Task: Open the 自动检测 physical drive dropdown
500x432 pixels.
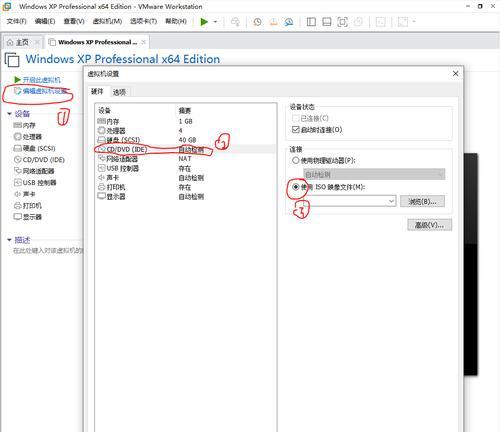Action: click(x=374, y=174)
